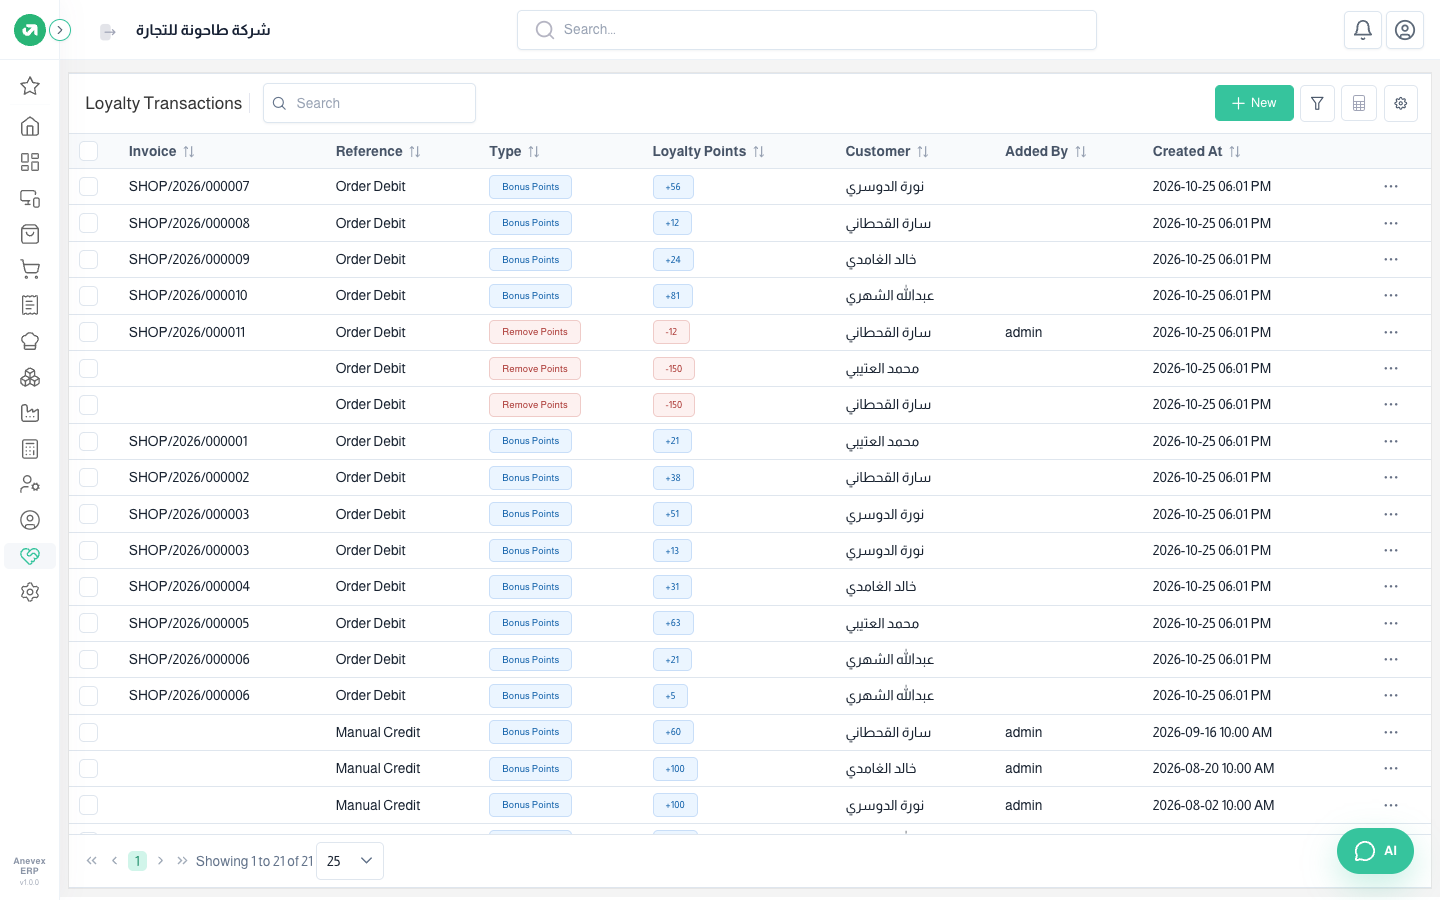Screen dimensions: 1440x900
Task: Click the global Search box at top
Action: [807, 30]
